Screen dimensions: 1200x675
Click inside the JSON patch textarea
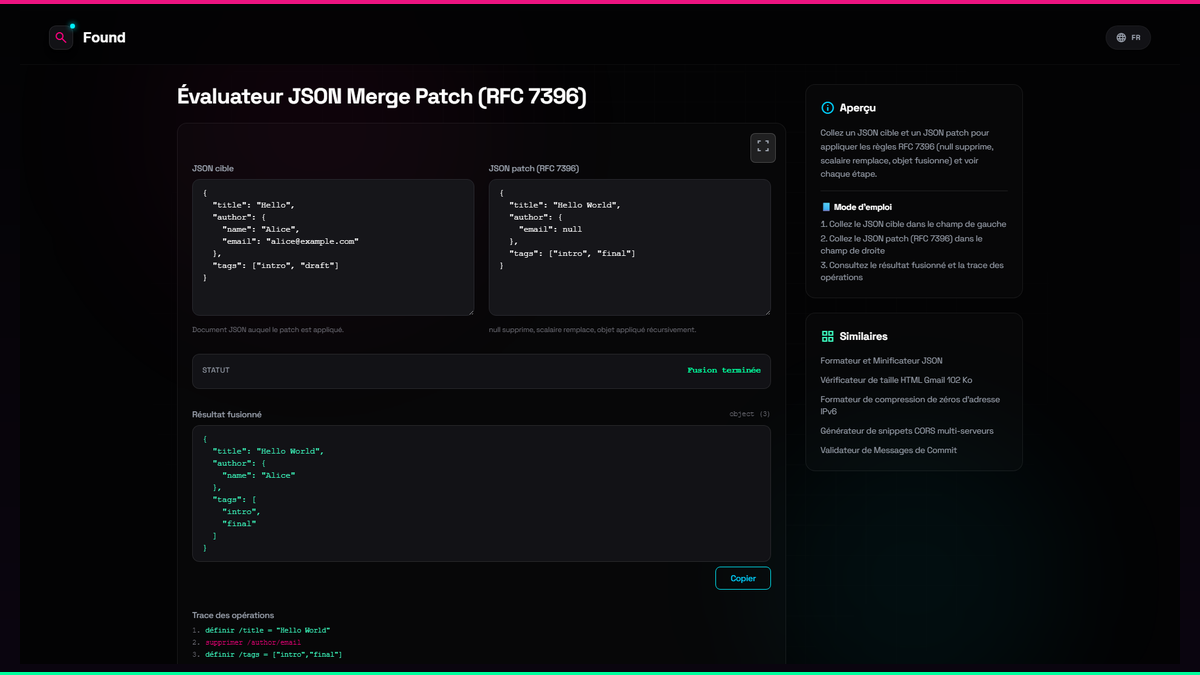point(630,247)
